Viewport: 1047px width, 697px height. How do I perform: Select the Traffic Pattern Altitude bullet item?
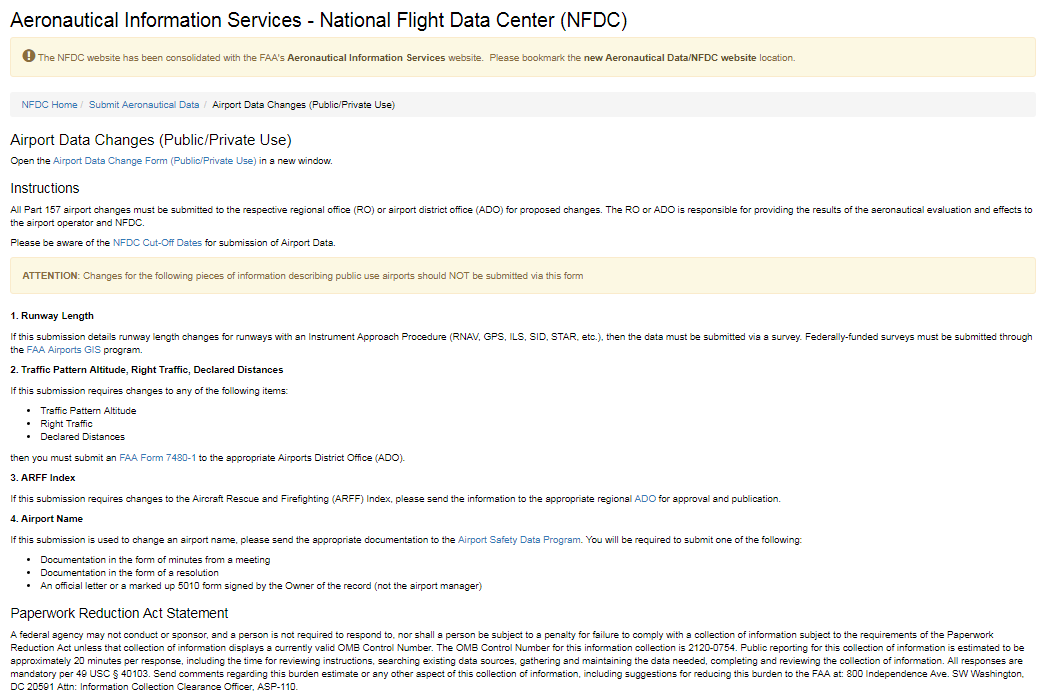point(88,410)
